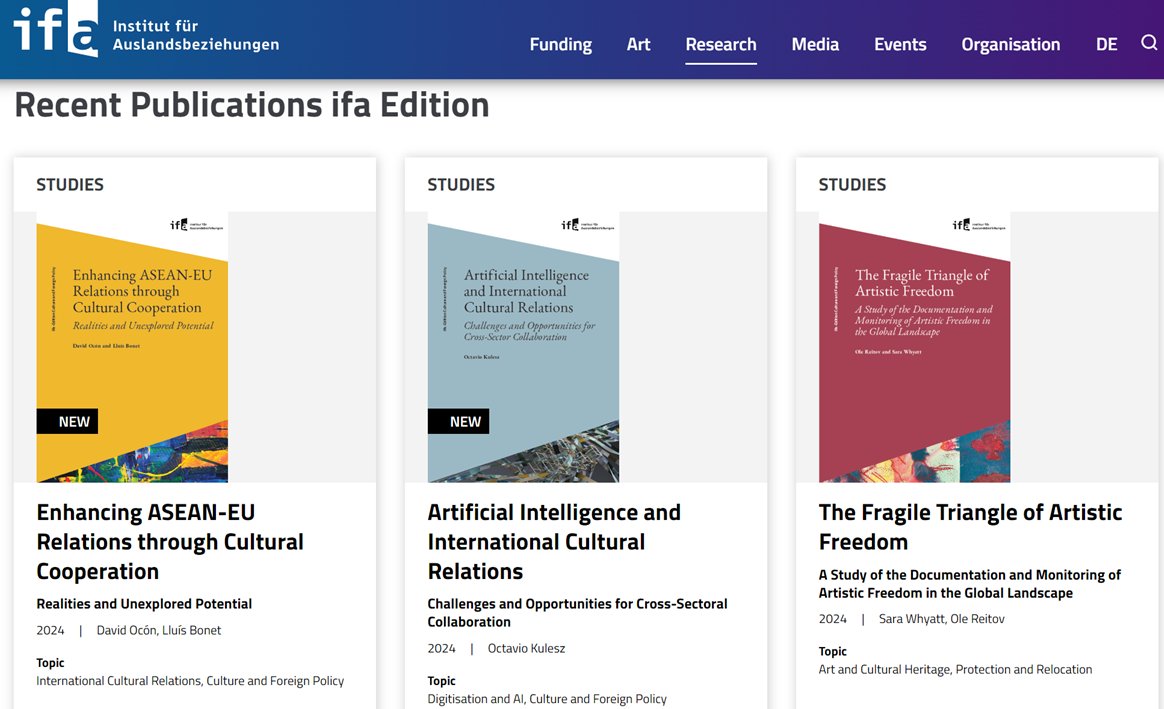Click subtitle Realities and Unexplored Potential
1164x709 pixels.
(x=144, y=604)
